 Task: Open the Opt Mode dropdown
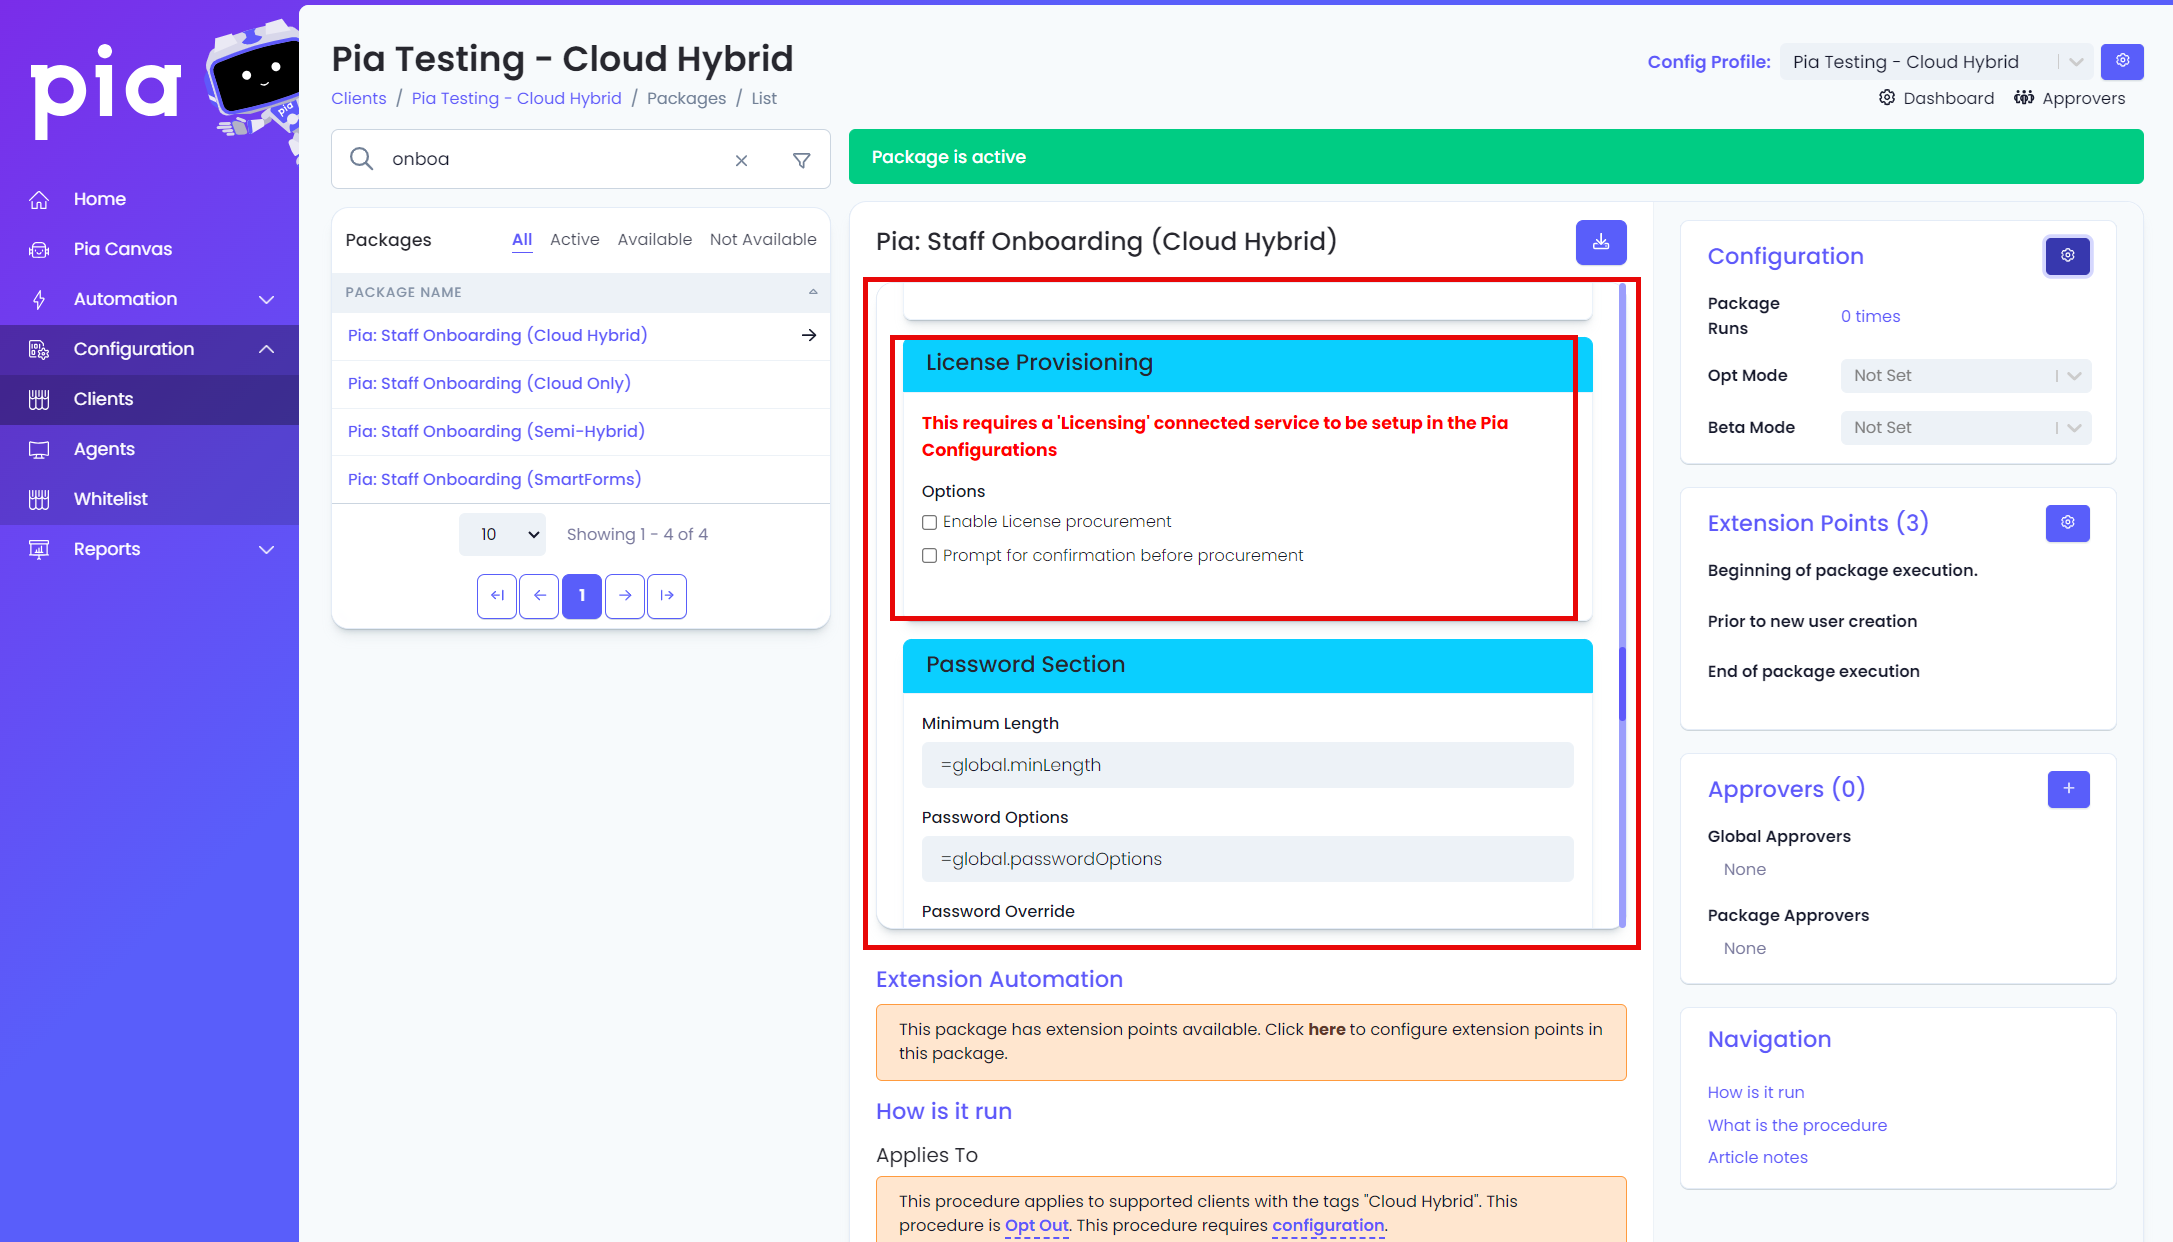point(1965,376)
